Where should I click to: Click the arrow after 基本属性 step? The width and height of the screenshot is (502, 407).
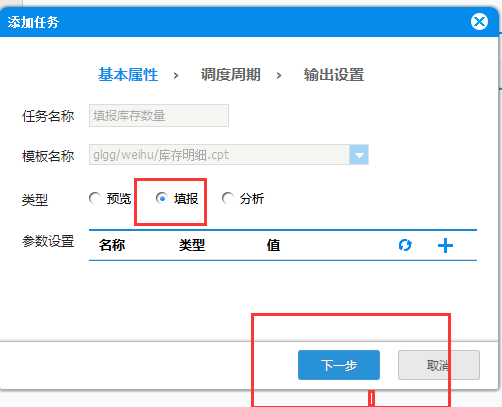(176, 75)
